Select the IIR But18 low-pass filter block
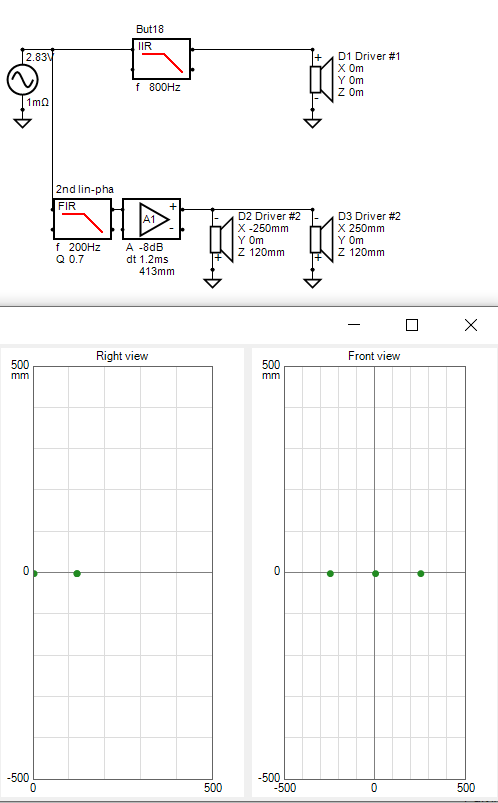 coord(161,59)
